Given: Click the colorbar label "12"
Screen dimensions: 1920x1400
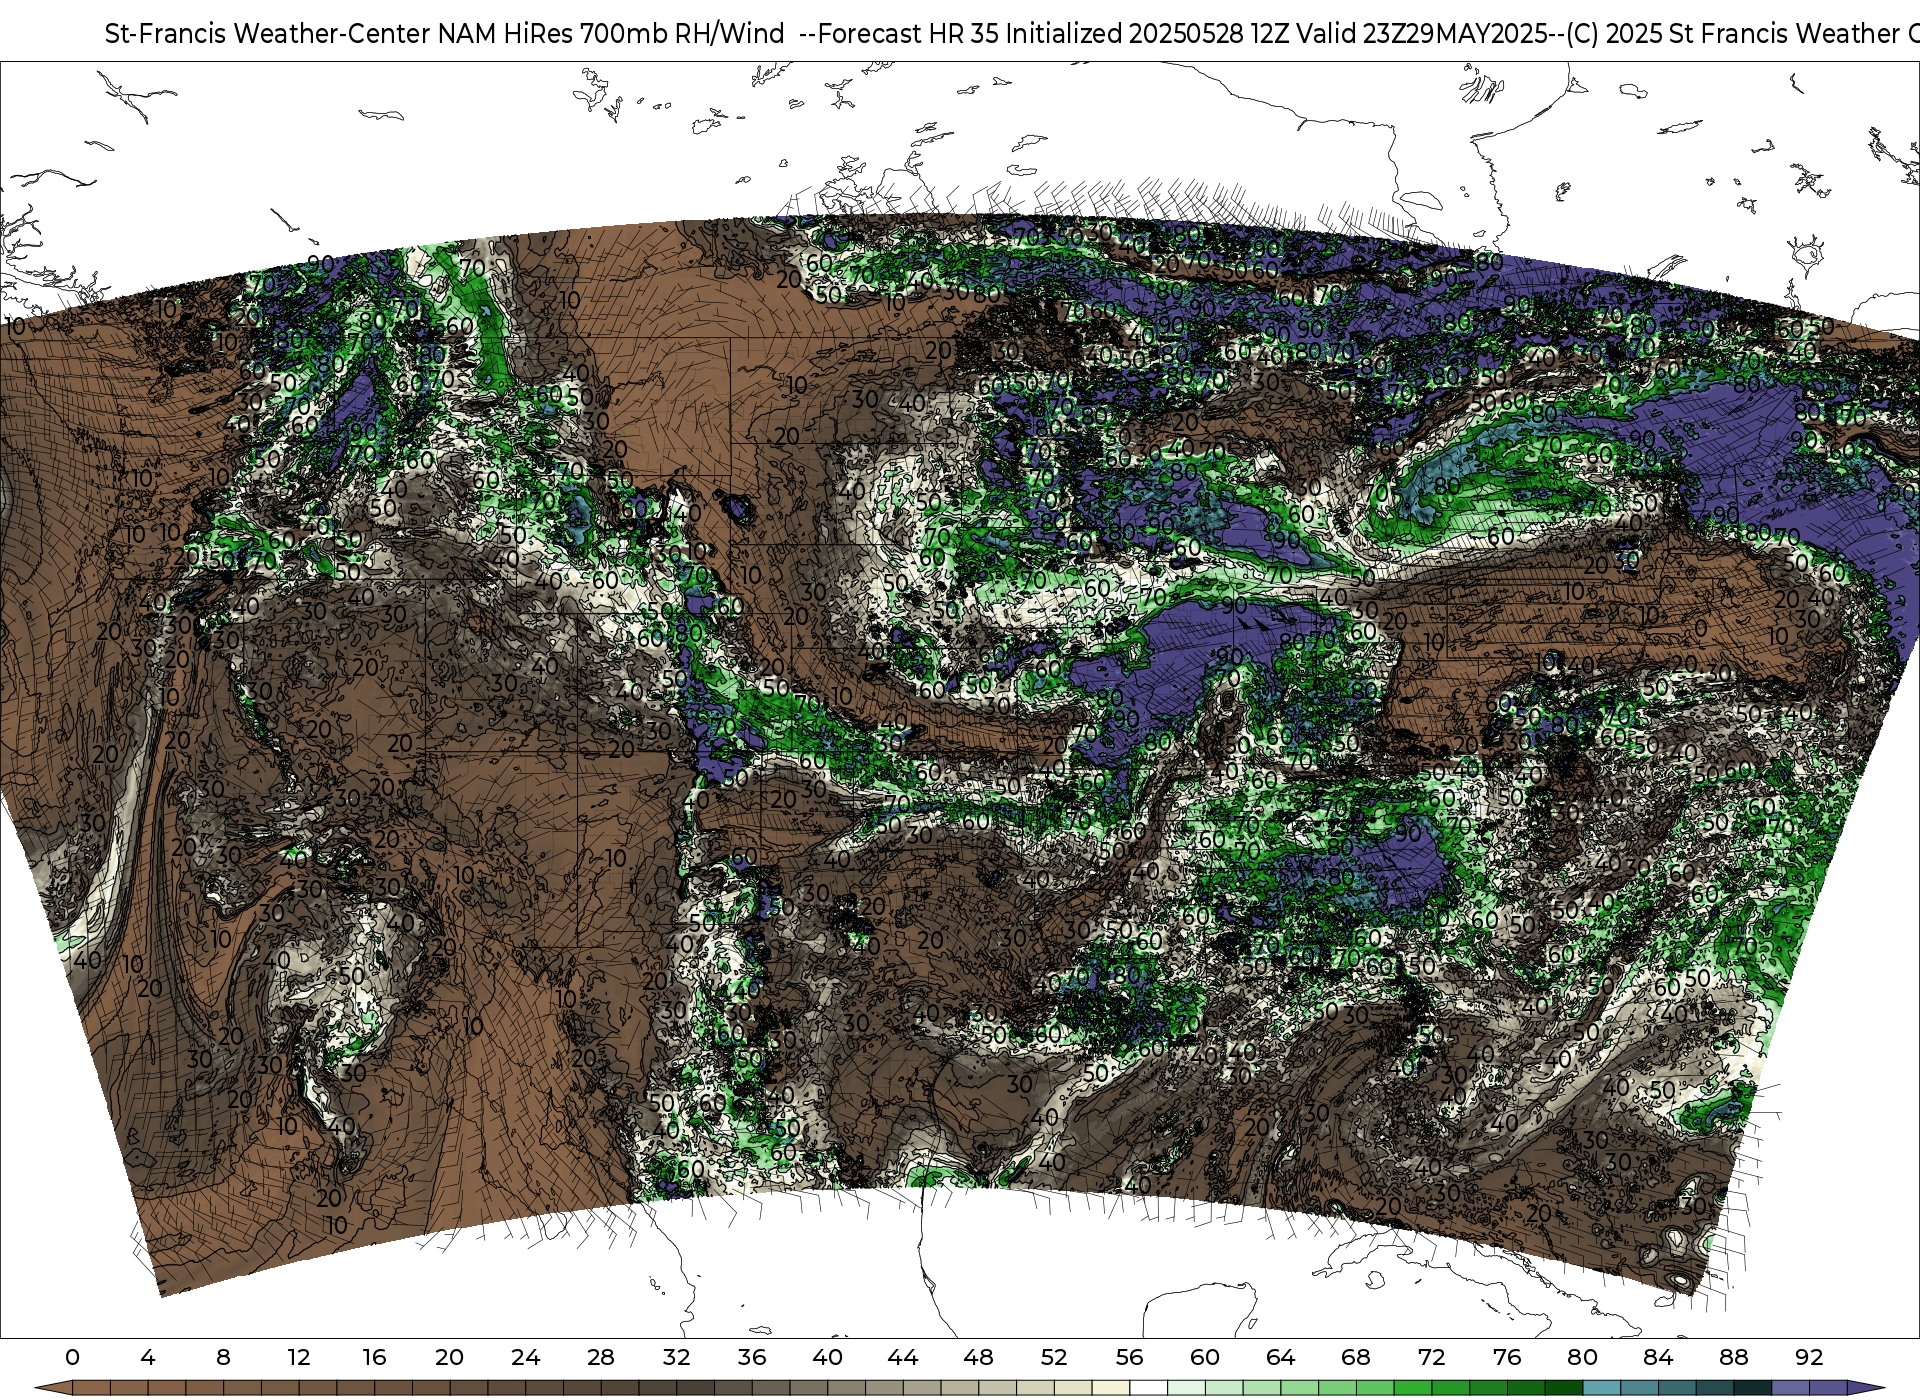Looking at the screenshot, I should tap(299, 1357).
